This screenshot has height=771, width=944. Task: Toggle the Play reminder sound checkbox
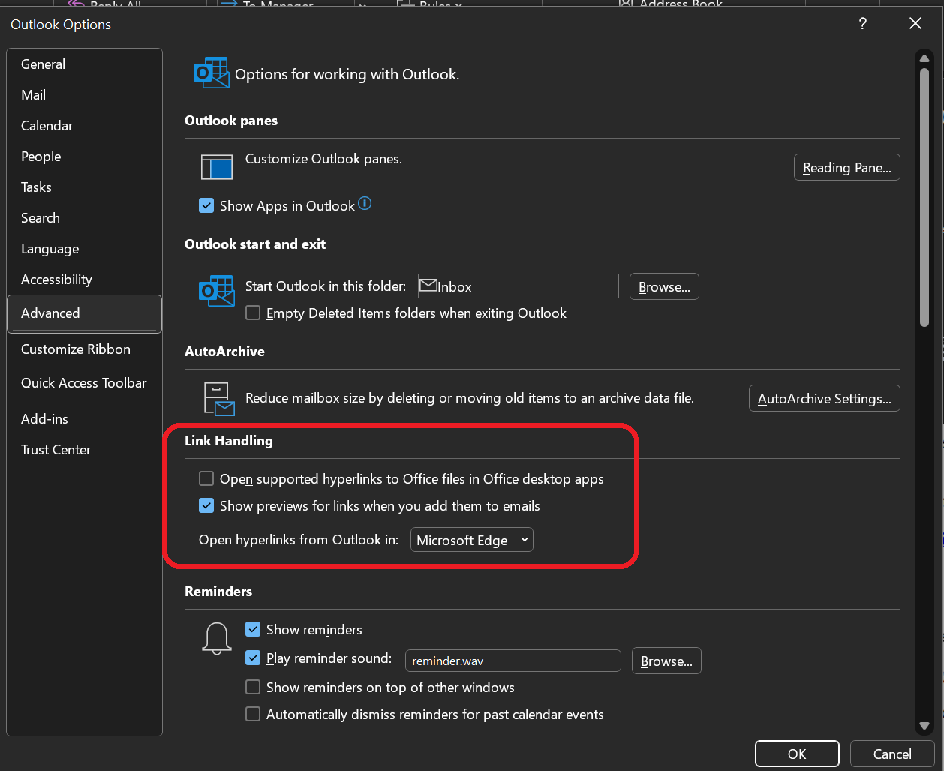coord(253,658)
